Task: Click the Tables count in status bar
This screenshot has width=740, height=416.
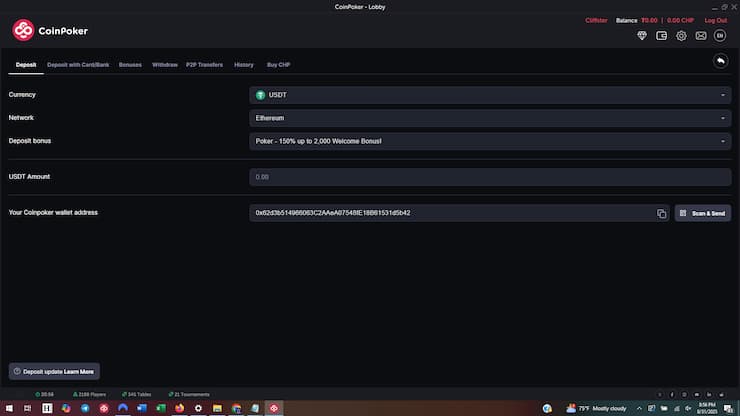Action: click(x=136, y=394)
